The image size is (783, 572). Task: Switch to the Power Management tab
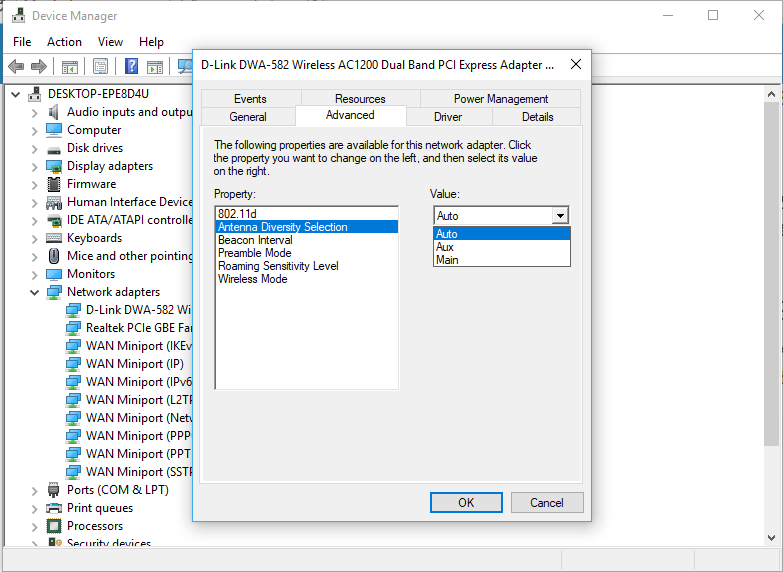coord(501,98)
